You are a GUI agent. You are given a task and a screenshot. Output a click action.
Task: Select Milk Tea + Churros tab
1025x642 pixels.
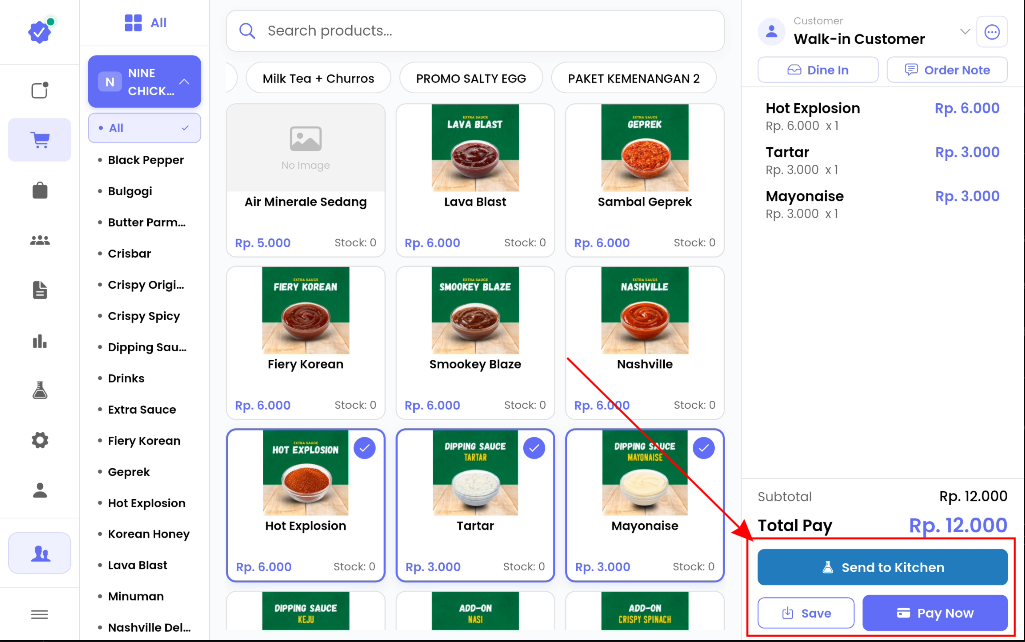318,78
